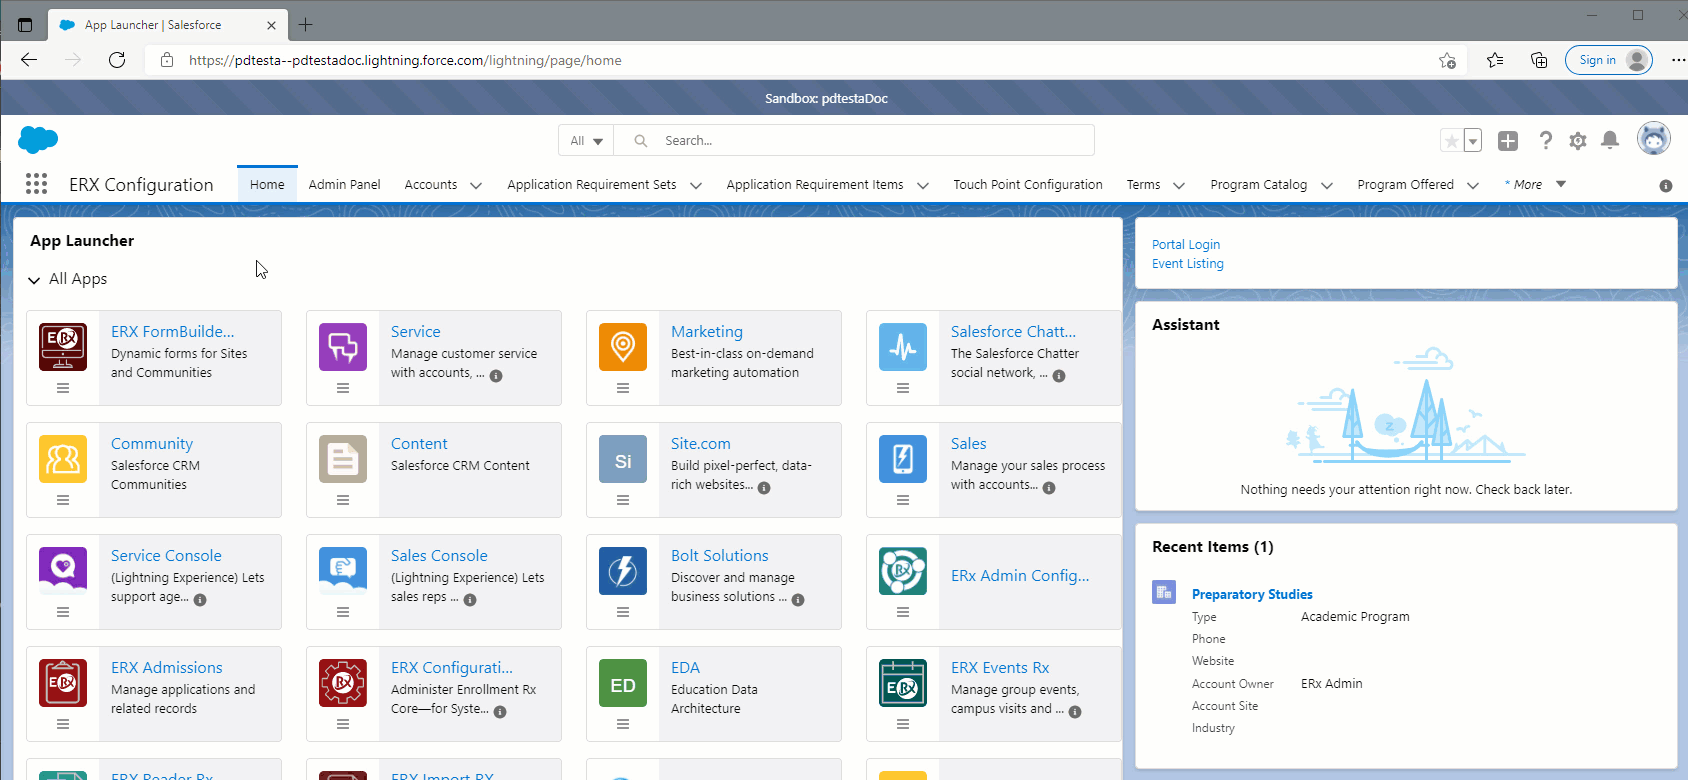Click the Global Actions plus icon
Viewport: 1688px width, 780px height.
1508,141
